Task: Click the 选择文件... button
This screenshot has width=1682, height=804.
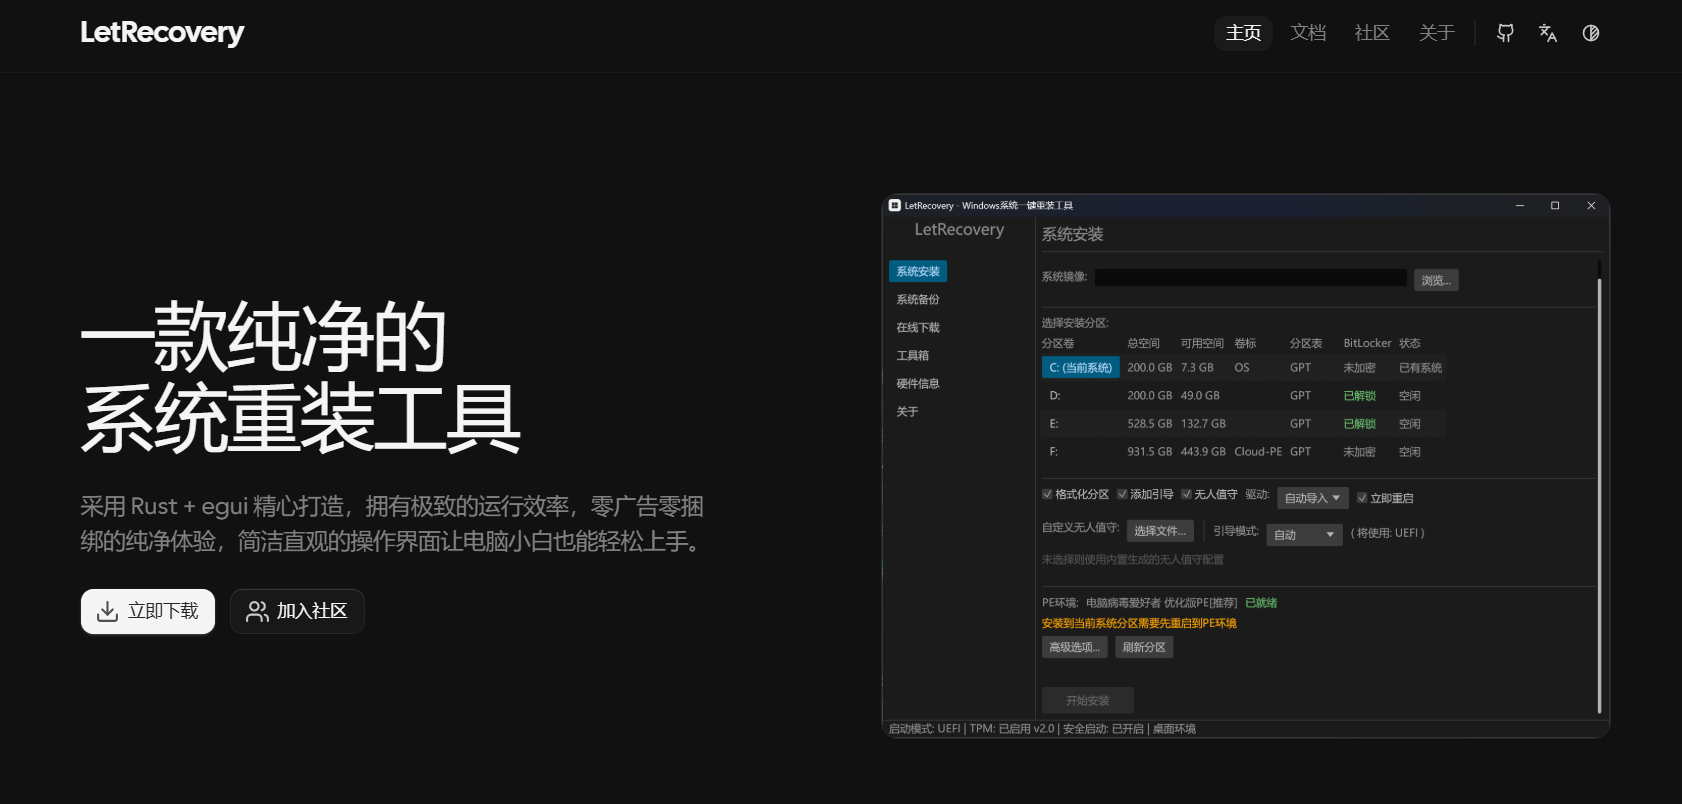Action: (x=1160, y=531)
